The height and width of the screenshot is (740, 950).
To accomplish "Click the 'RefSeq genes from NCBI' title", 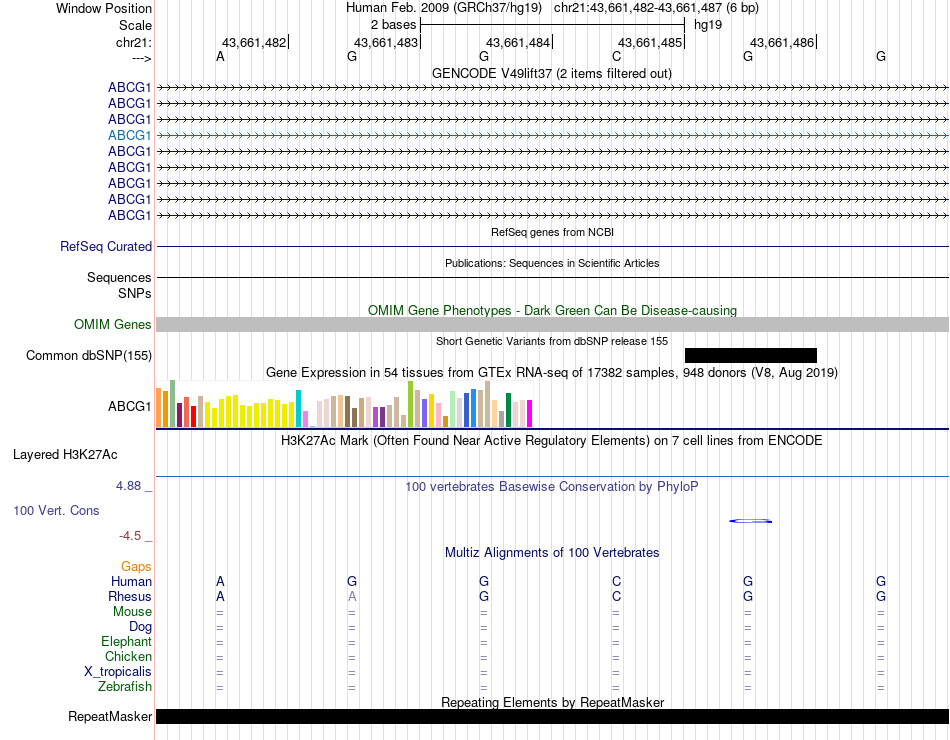I will click(x=552, y=232).
